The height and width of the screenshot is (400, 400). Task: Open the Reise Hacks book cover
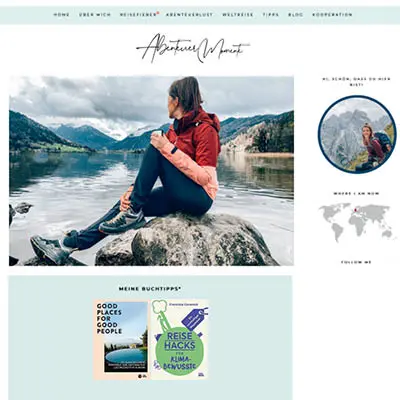point(180,340)
